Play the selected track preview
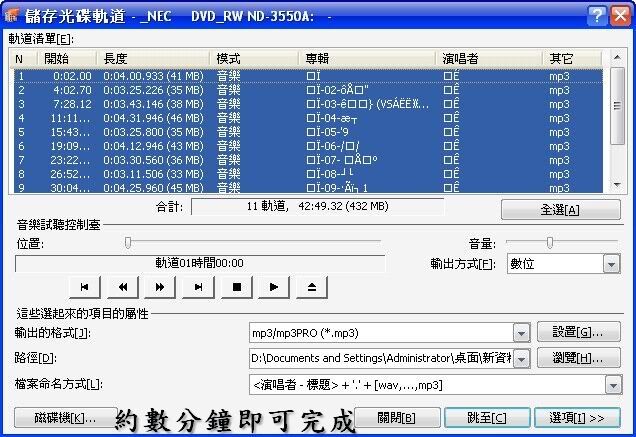The image size is (636, 437). coord(274,287)
